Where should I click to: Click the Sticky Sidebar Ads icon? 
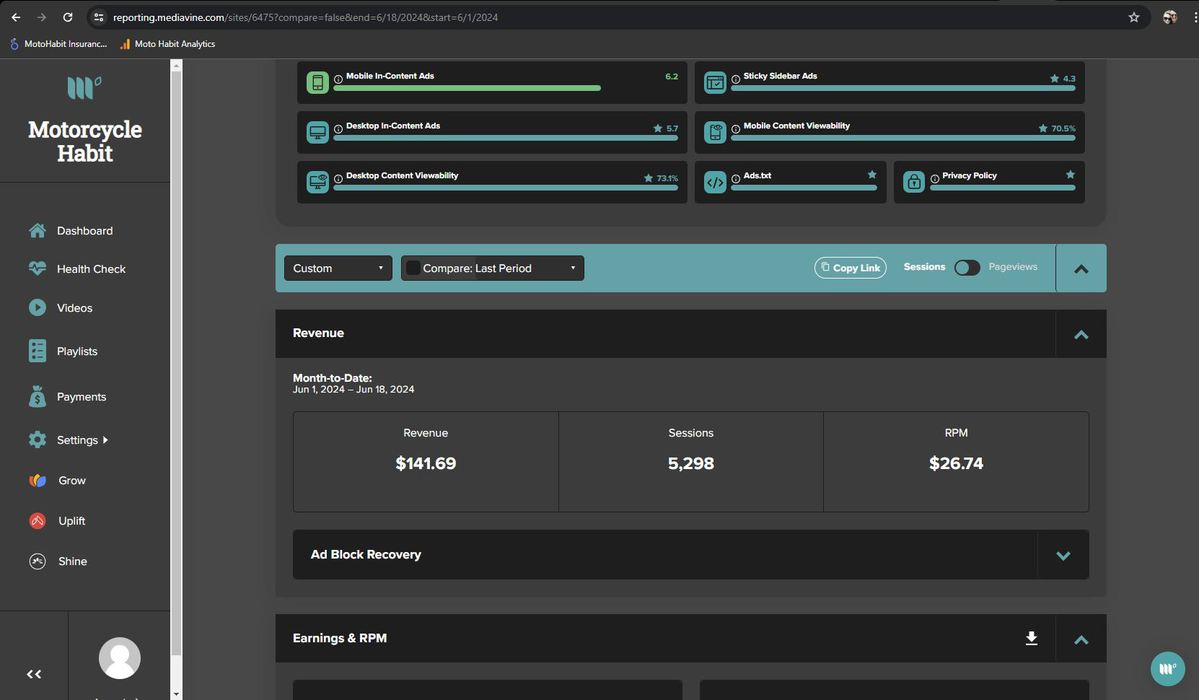[715, 83]
